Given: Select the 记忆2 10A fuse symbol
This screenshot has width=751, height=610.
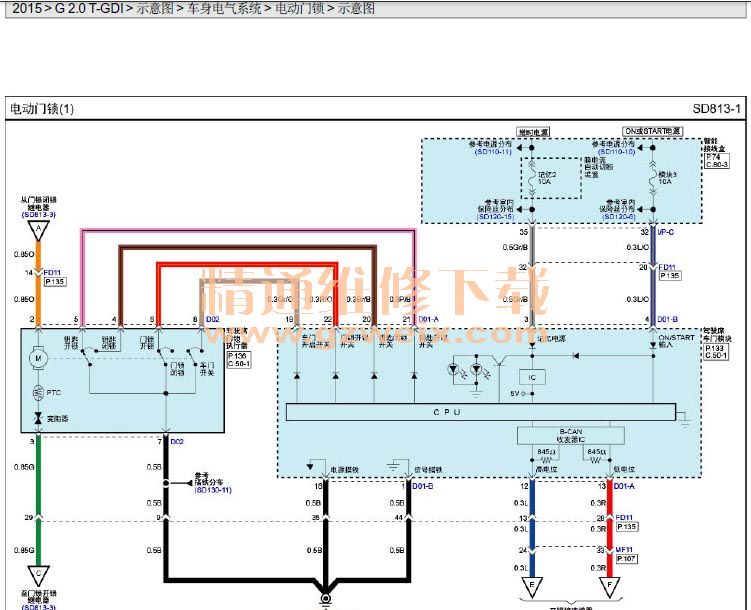Looking at the screenshot, I should pyautogui.click(x=532, y=178).
